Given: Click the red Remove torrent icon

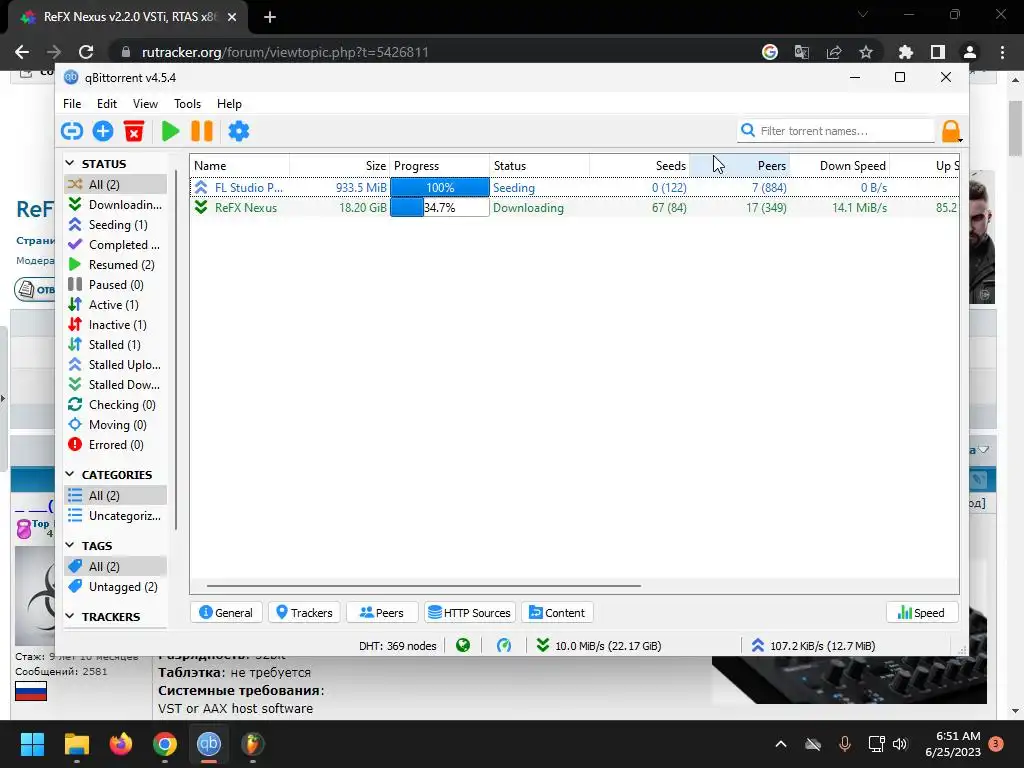Looking at the screenshot, I should [x=134, y=131].
